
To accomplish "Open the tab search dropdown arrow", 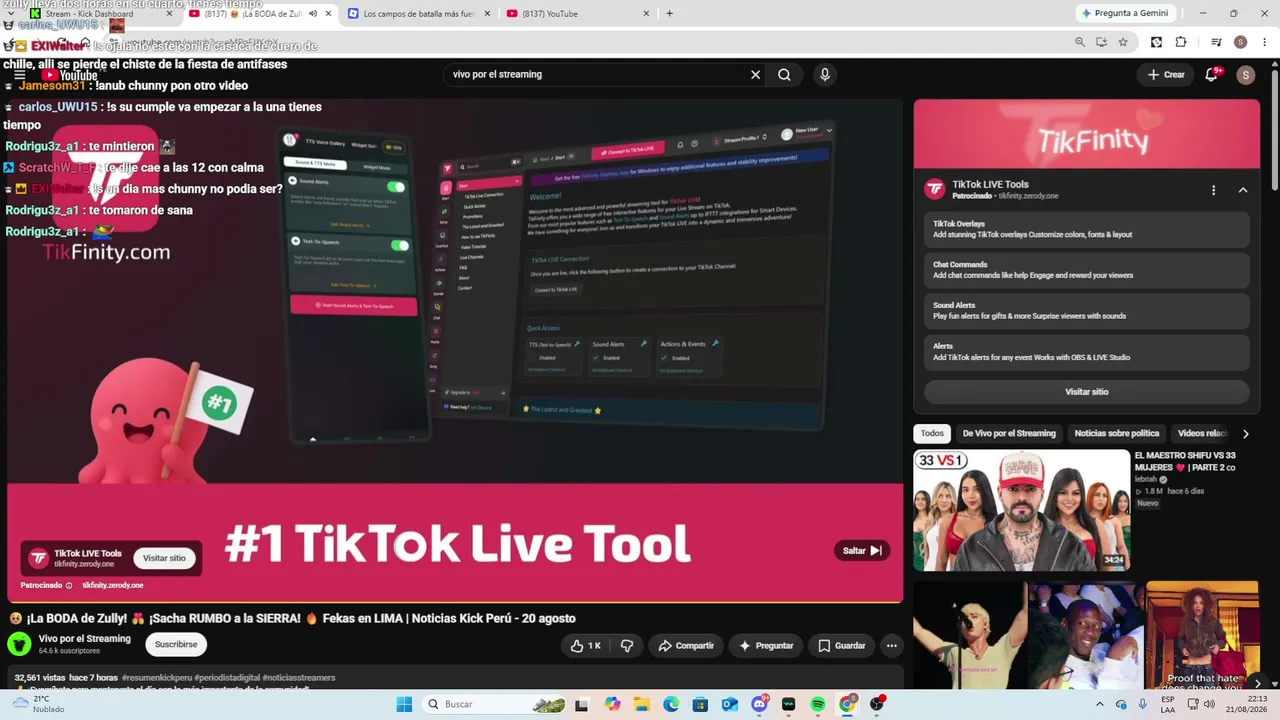I will point(10,14).
